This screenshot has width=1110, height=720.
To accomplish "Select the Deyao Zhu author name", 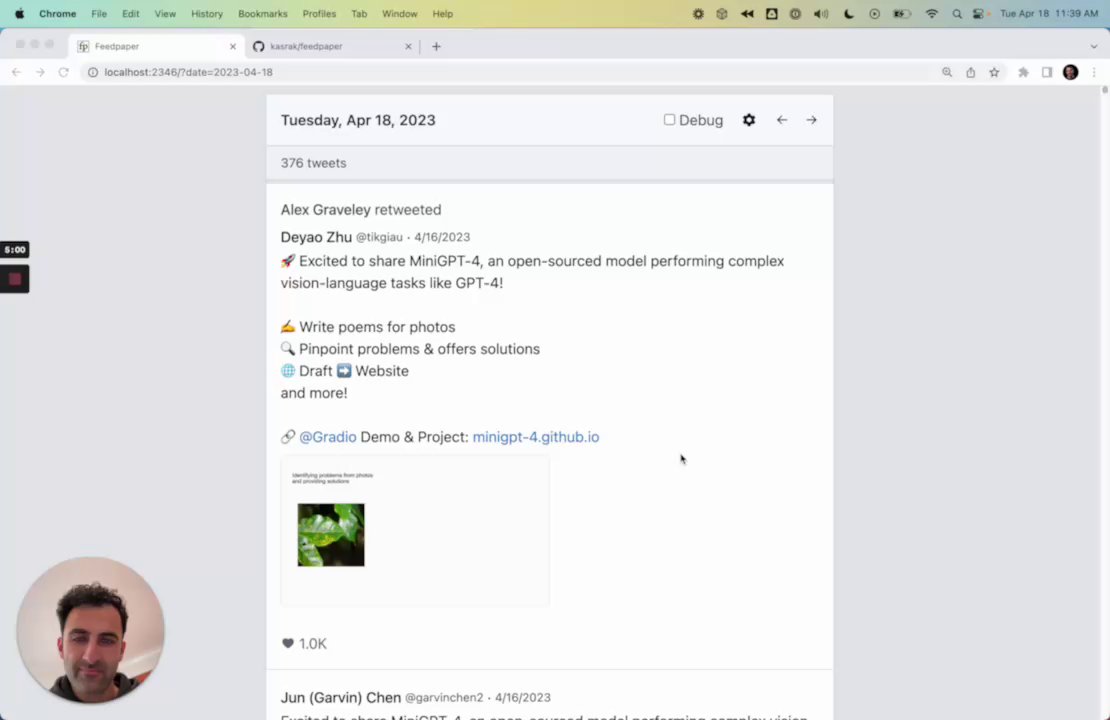I will point(316,237).
